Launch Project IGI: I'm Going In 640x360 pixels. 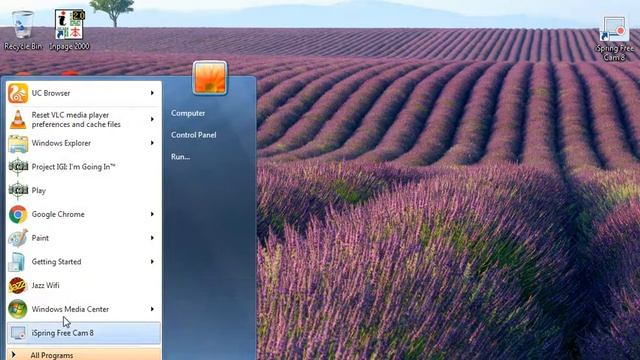point(84,167)
